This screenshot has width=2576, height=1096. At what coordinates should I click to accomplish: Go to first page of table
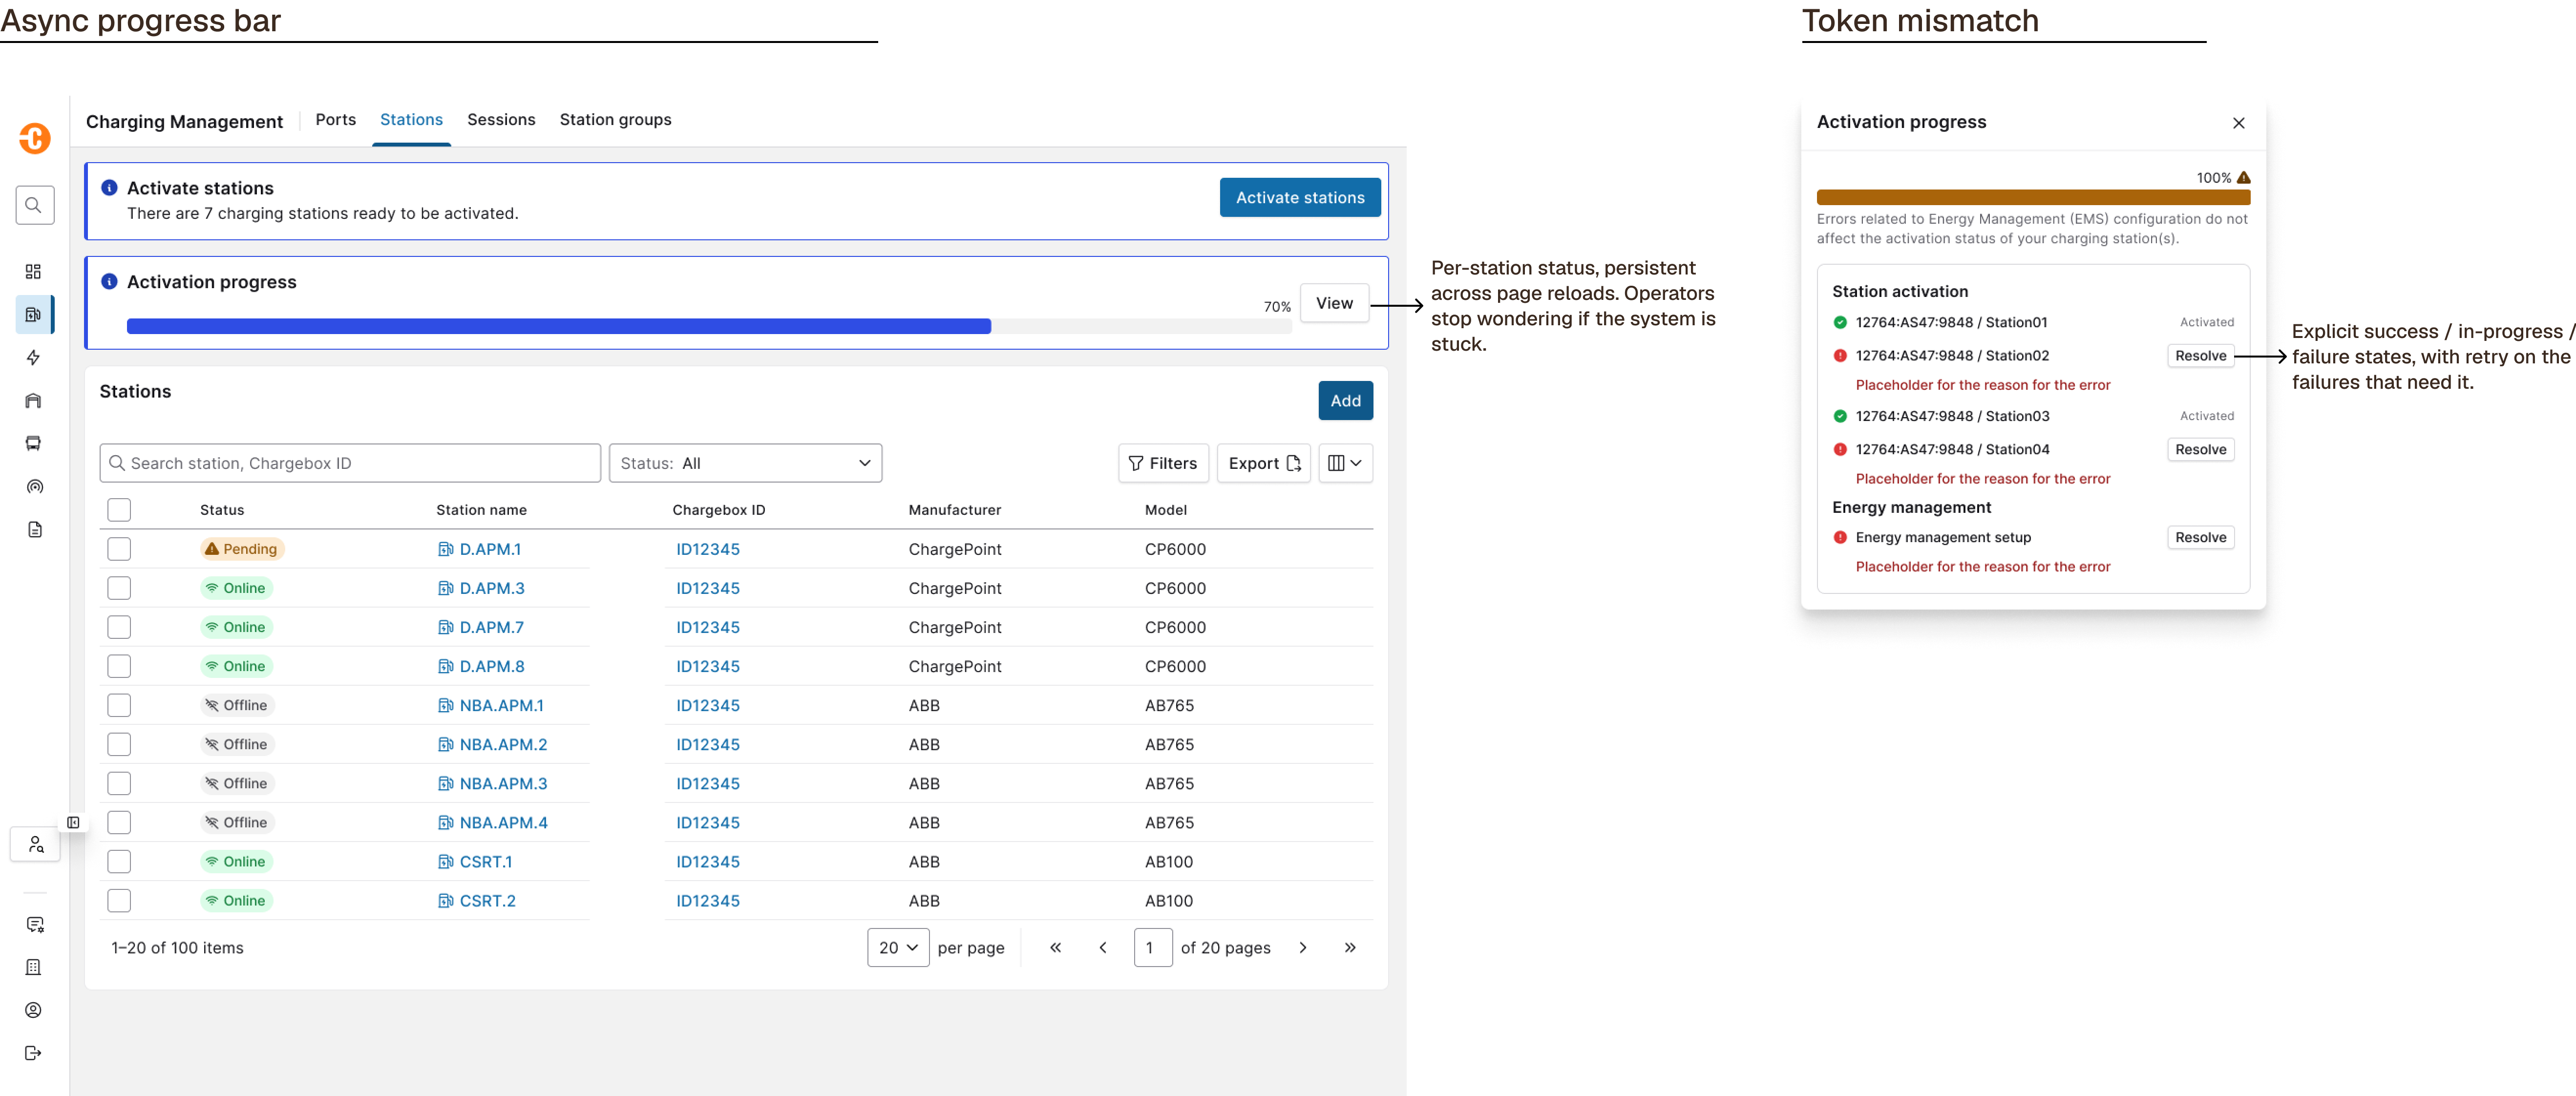point(1055,948)
